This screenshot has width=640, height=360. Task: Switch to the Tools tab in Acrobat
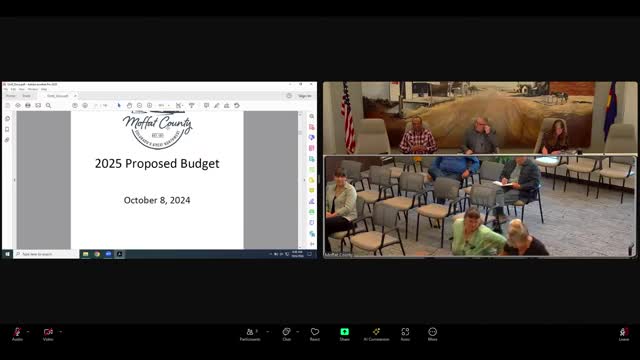pyautogui.click(x=27, y=96)
